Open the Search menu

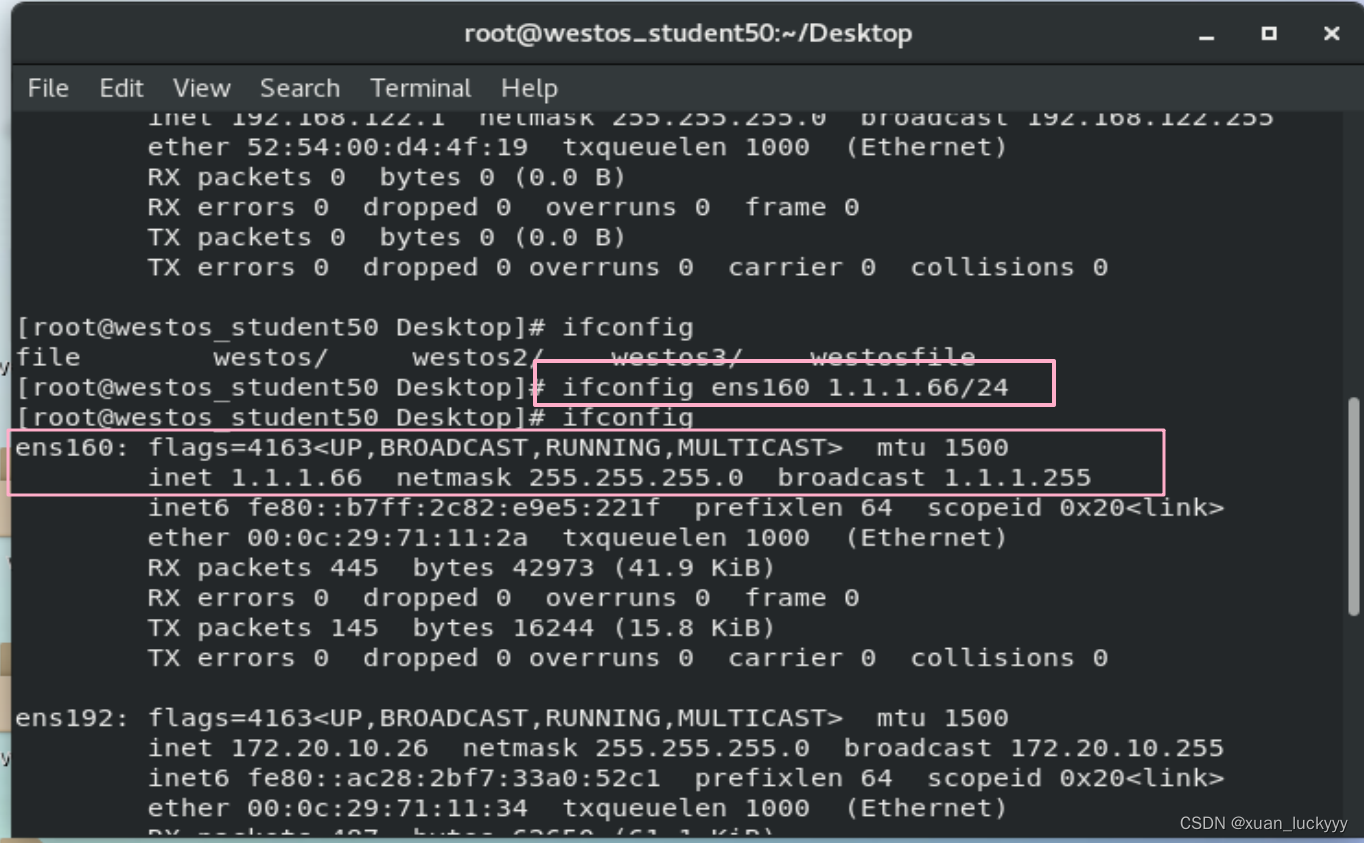pos(299,88)
